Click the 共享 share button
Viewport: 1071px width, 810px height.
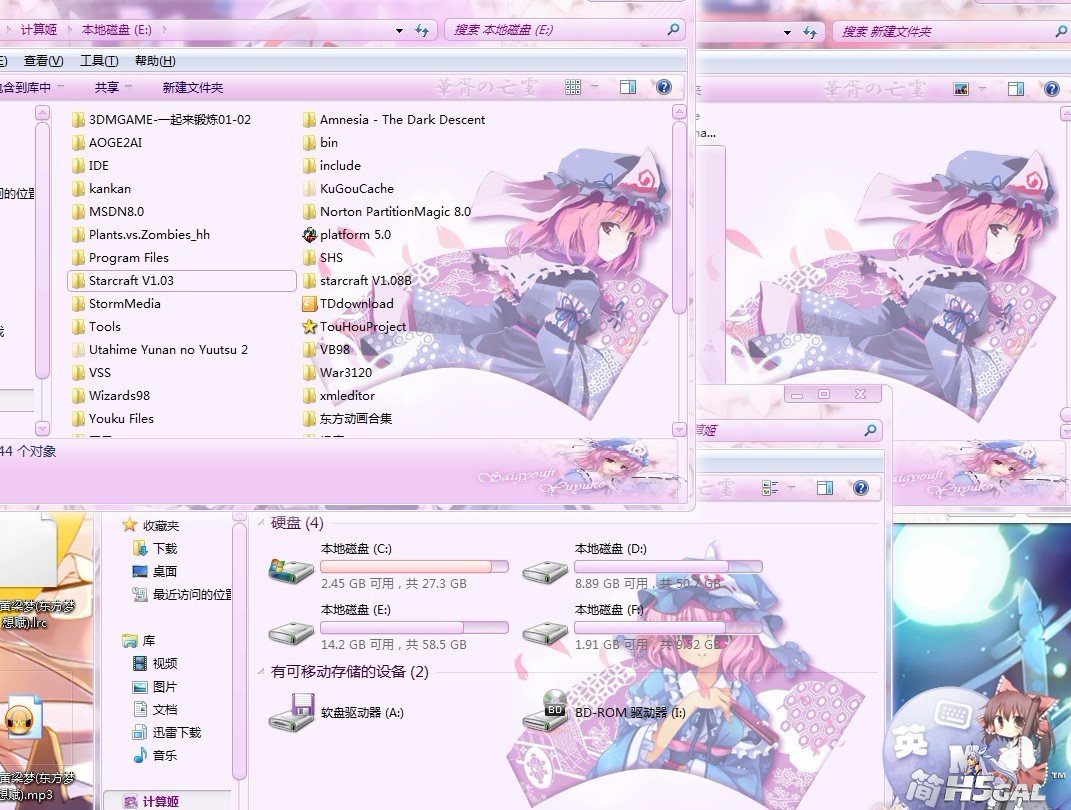coord(107,87)
